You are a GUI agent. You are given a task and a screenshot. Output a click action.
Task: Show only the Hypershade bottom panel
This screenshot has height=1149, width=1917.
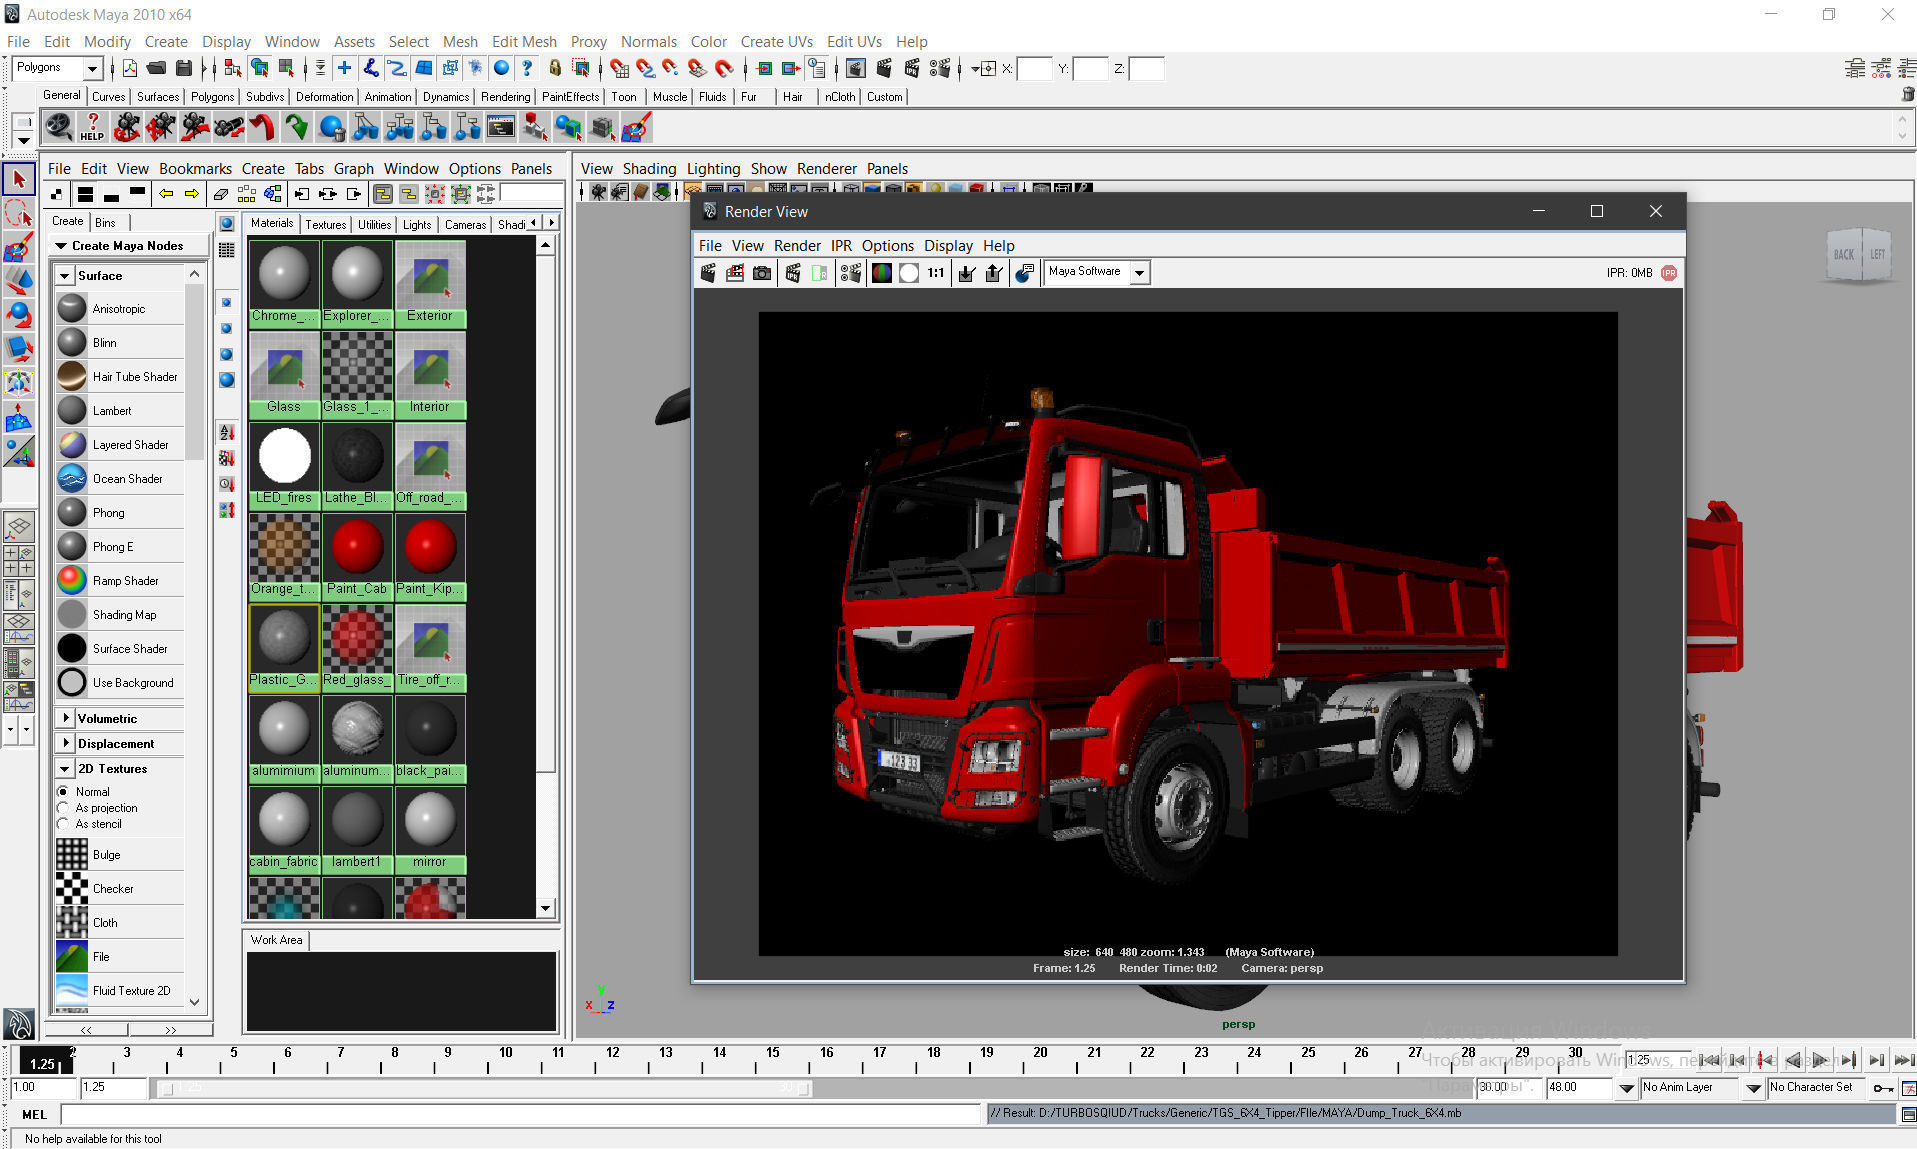point(112,194)
